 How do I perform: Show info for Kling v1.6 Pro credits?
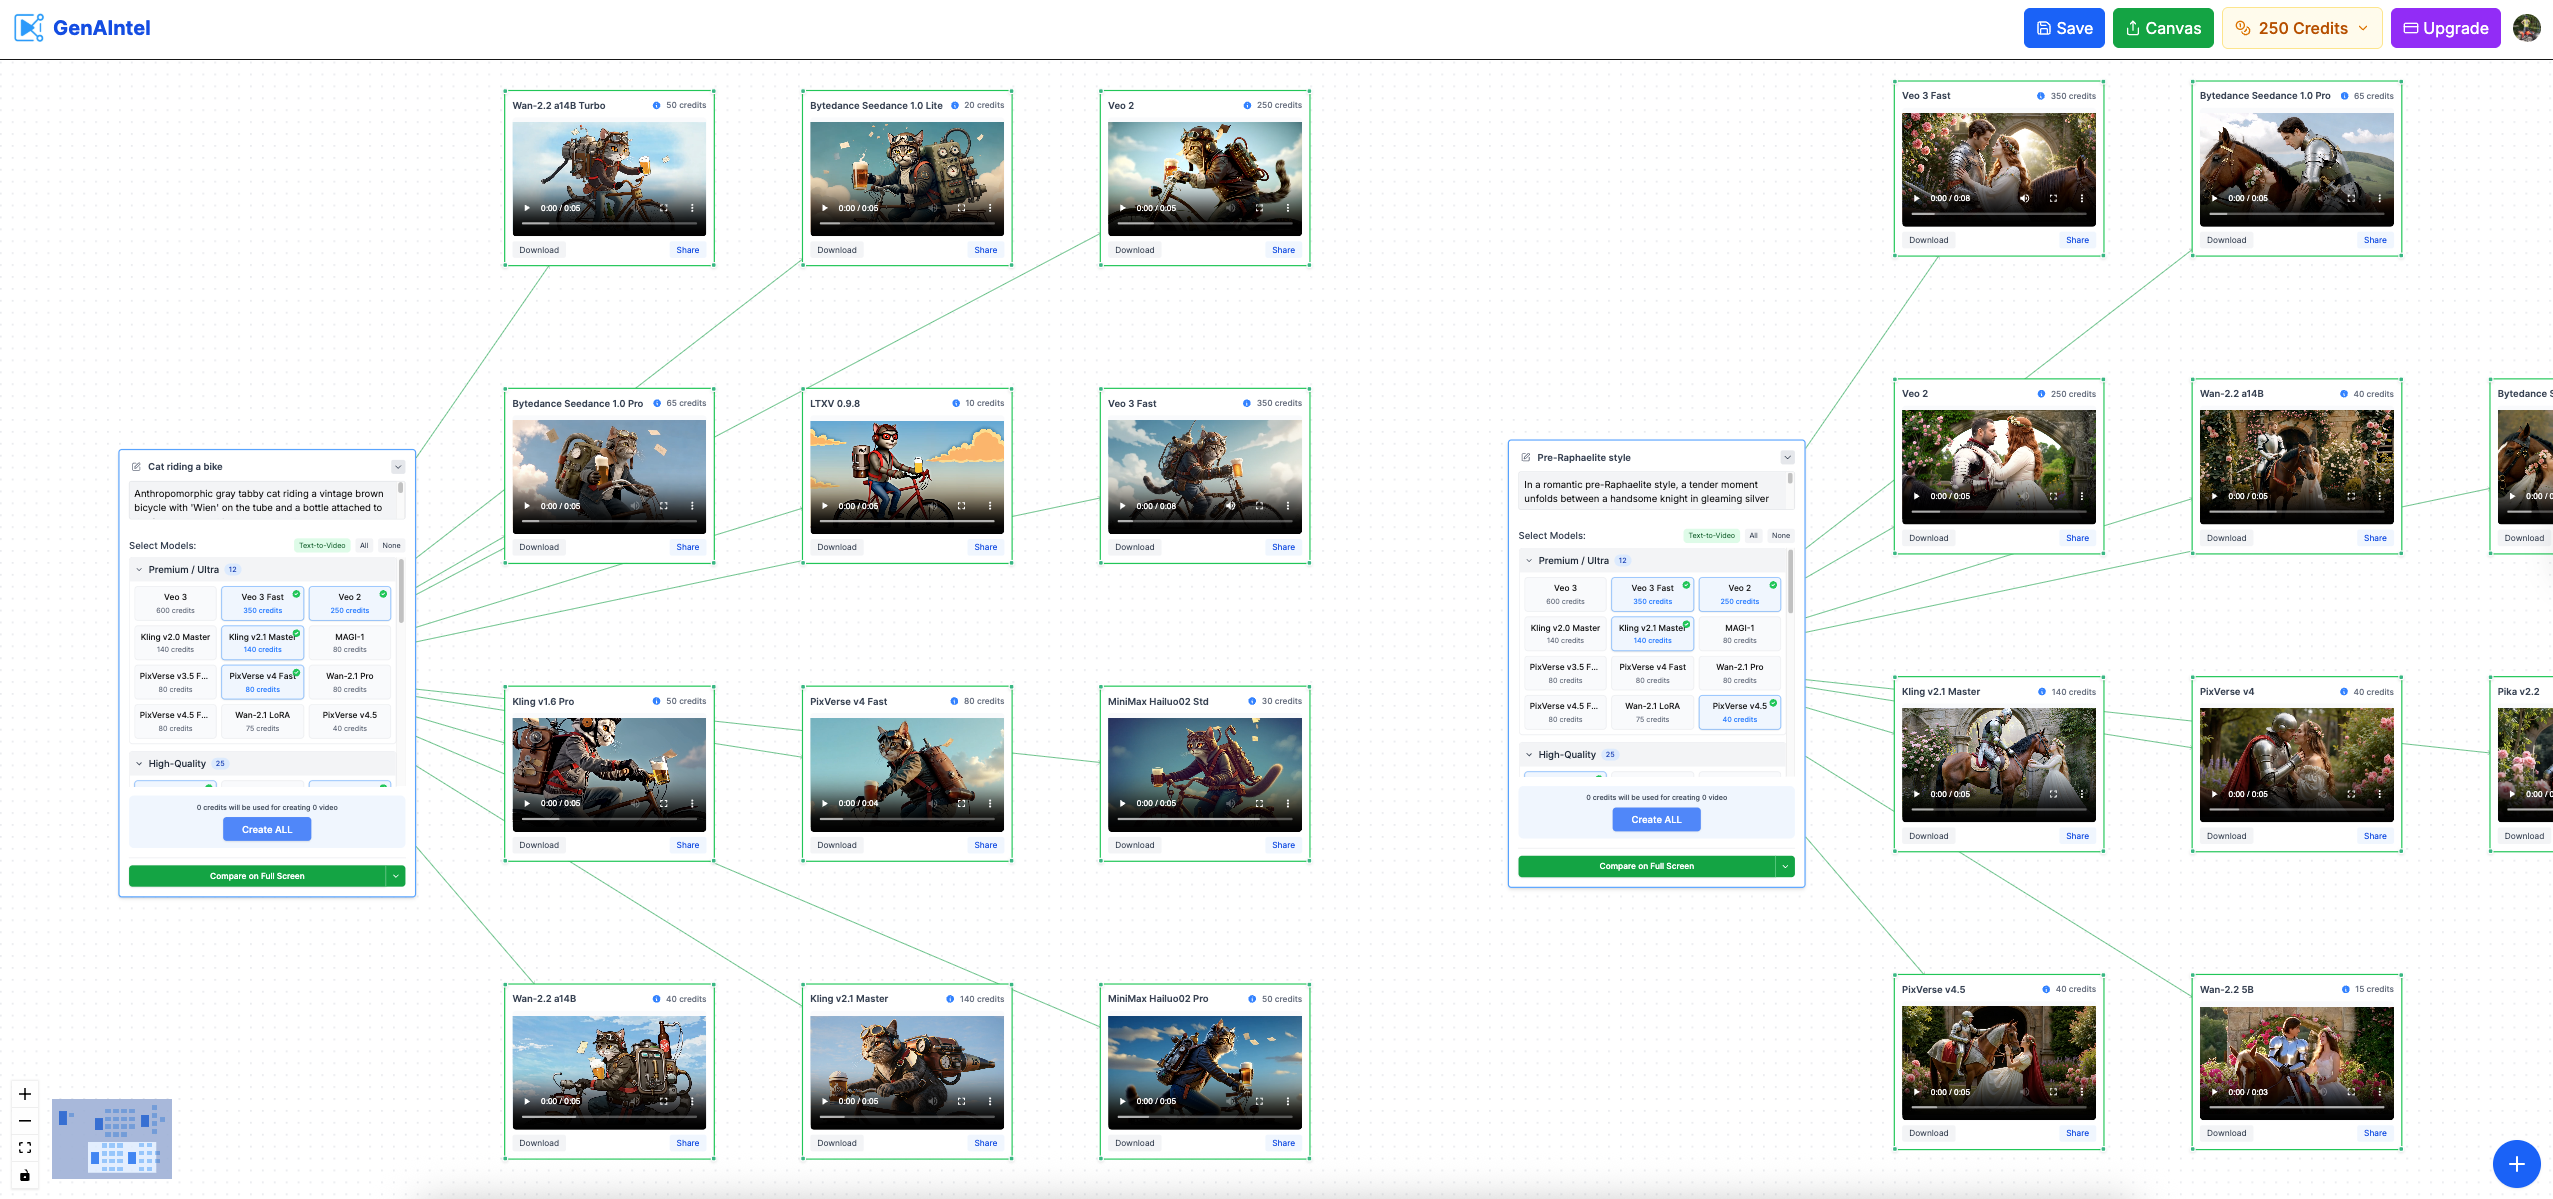click(656, 701)
